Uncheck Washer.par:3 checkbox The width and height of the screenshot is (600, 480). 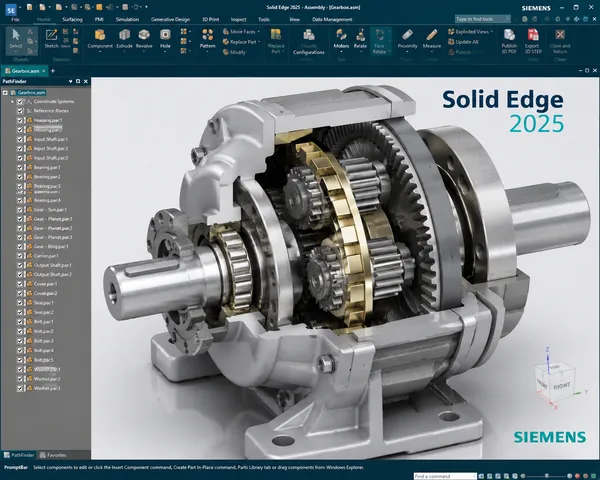coord(20,388)
